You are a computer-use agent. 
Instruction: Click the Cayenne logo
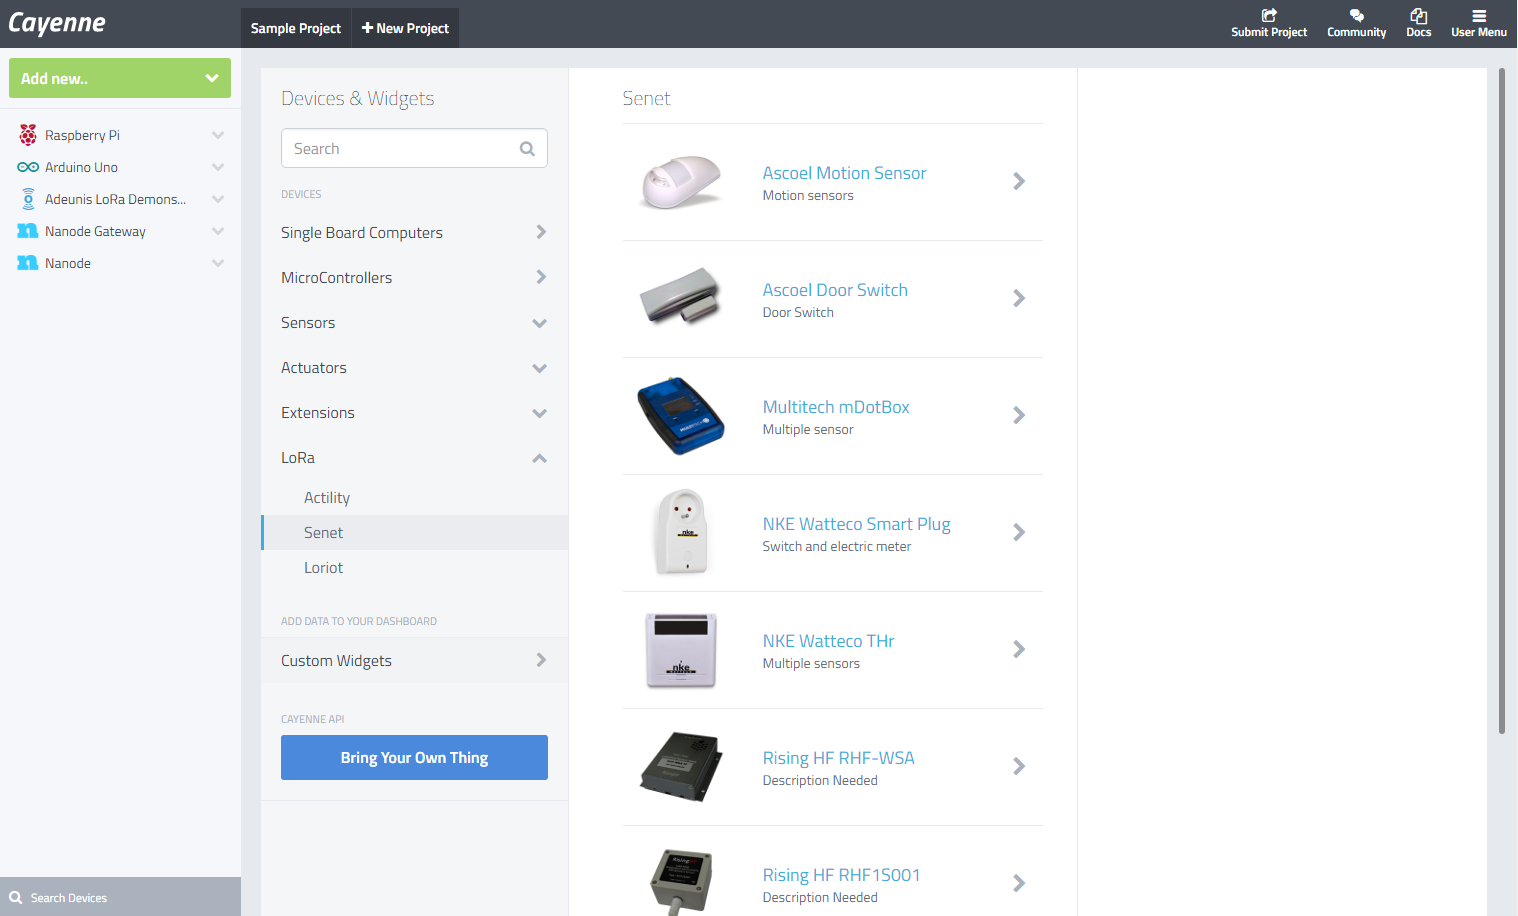pyautogui.click(x=57, y=23)
